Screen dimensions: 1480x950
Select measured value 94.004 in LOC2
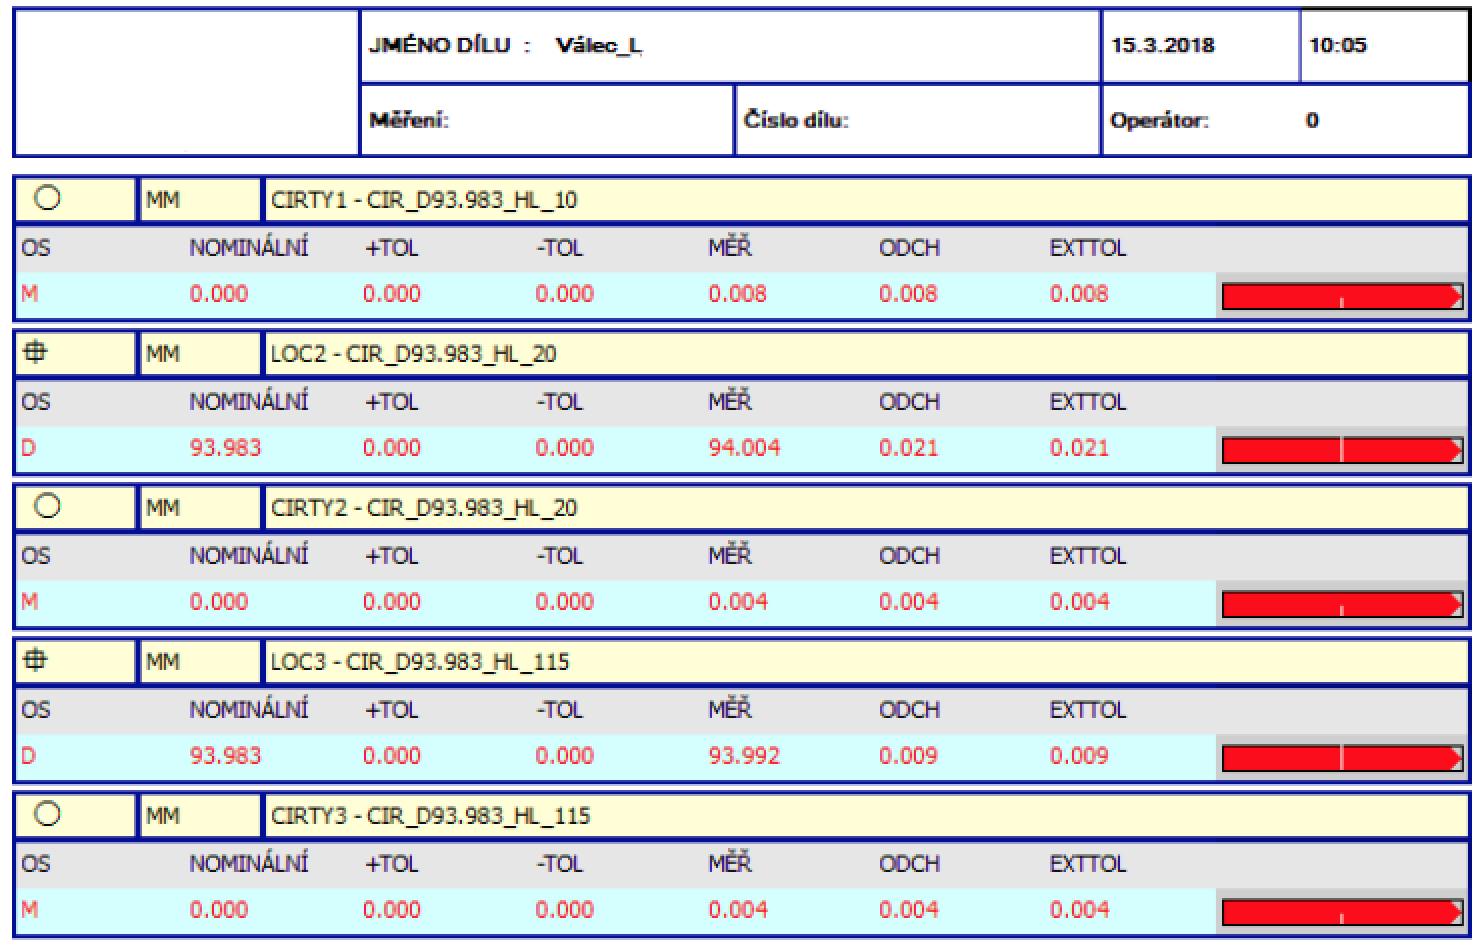click(744, 448)
